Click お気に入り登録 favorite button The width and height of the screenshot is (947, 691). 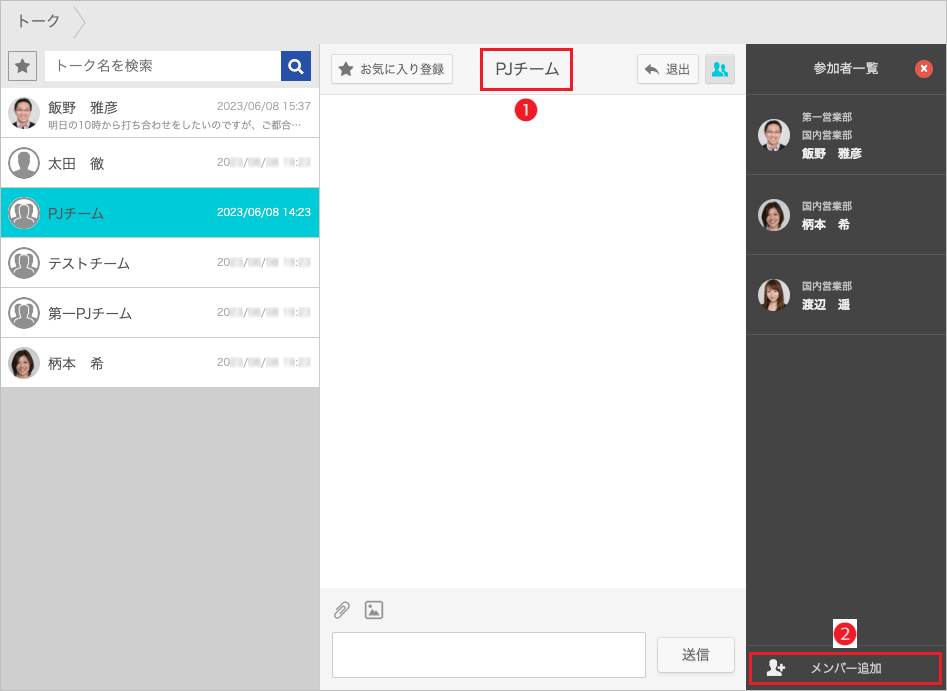[x=392, y=69]
